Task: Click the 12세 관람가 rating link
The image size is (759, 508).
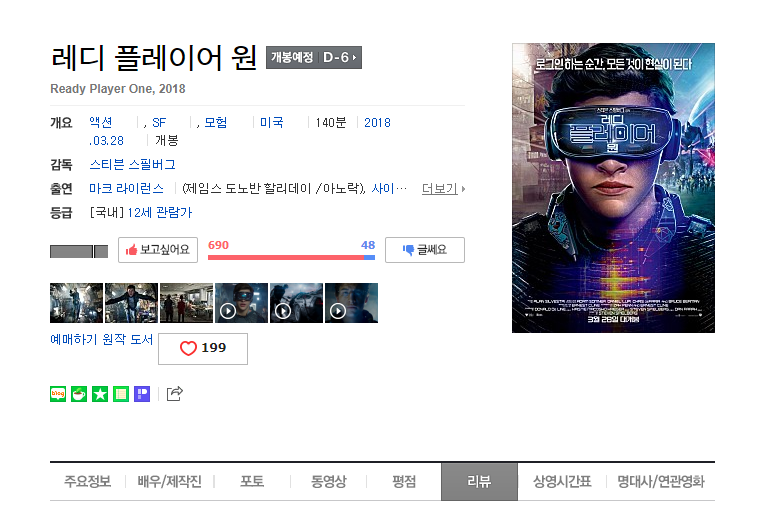Action: pyautogui.click(x=160, y=212)
